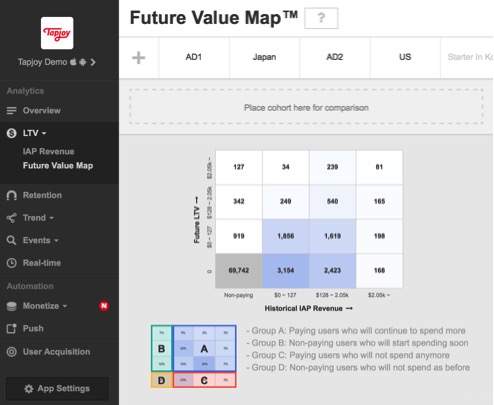Expand the Trend submenu arrow
Viewport: 494px width, 405px height.
coord(52,218)
